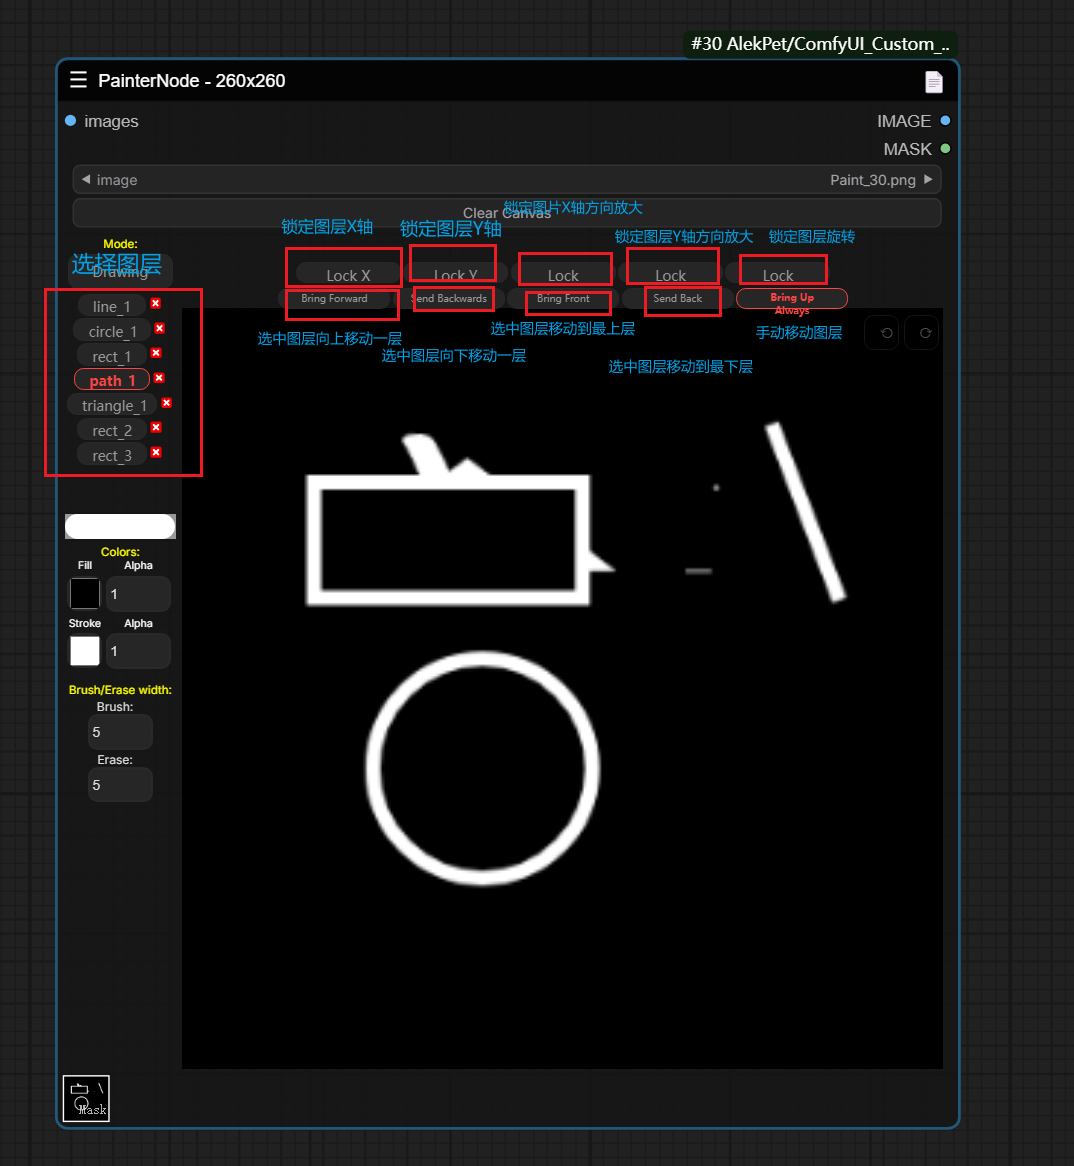Toggle Bring Up Always option

791,298
